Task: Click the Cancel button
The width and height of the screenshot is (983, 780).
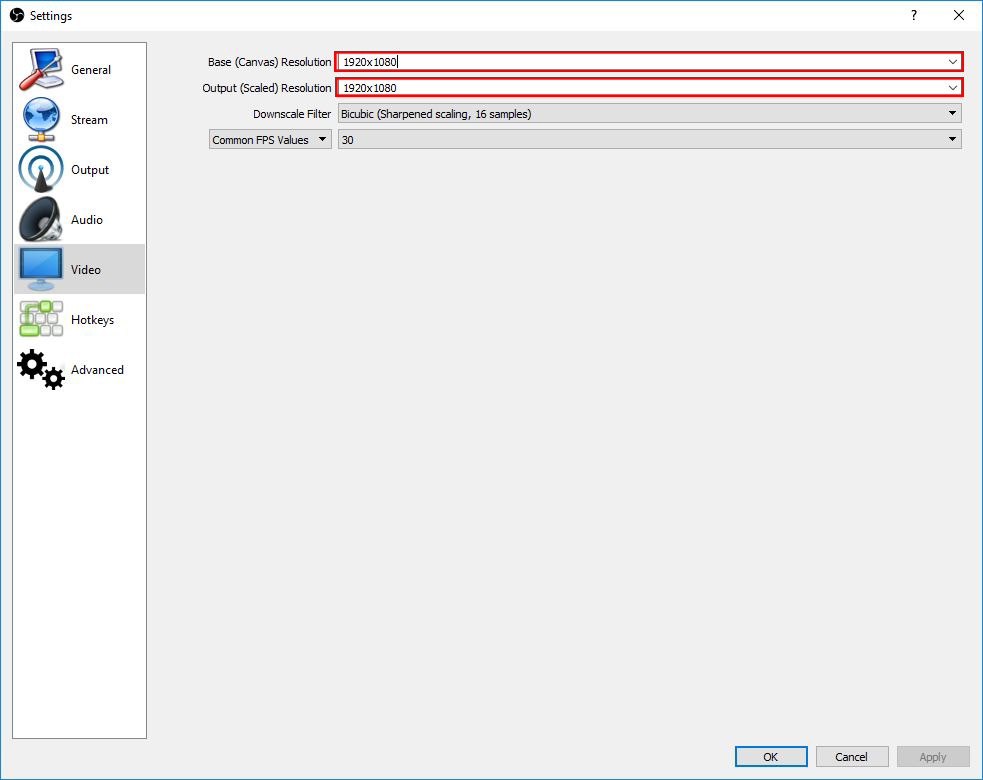Action: (852, 757)
